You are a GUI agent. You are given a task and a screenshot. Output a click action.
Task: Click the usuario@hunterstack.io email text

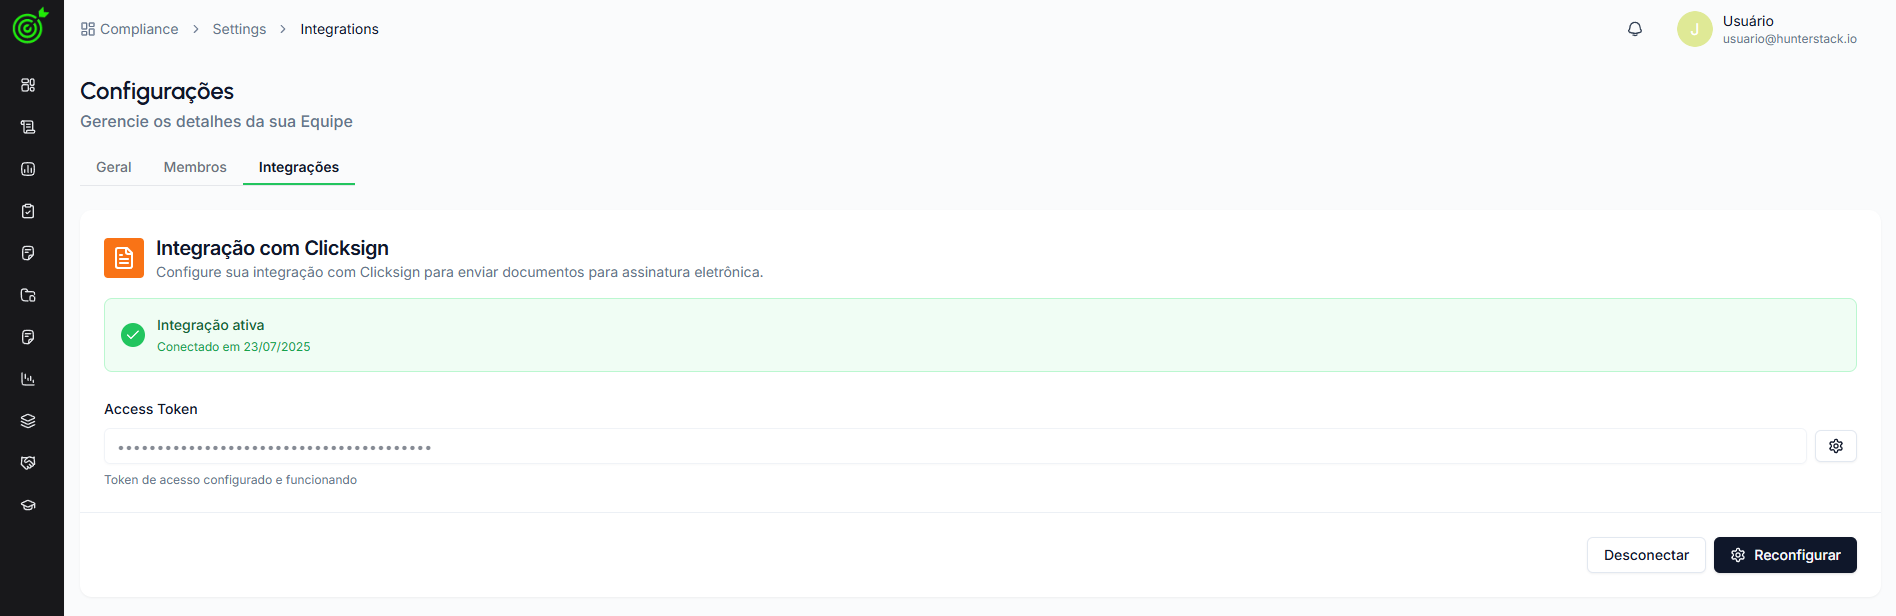point(1789,39)
